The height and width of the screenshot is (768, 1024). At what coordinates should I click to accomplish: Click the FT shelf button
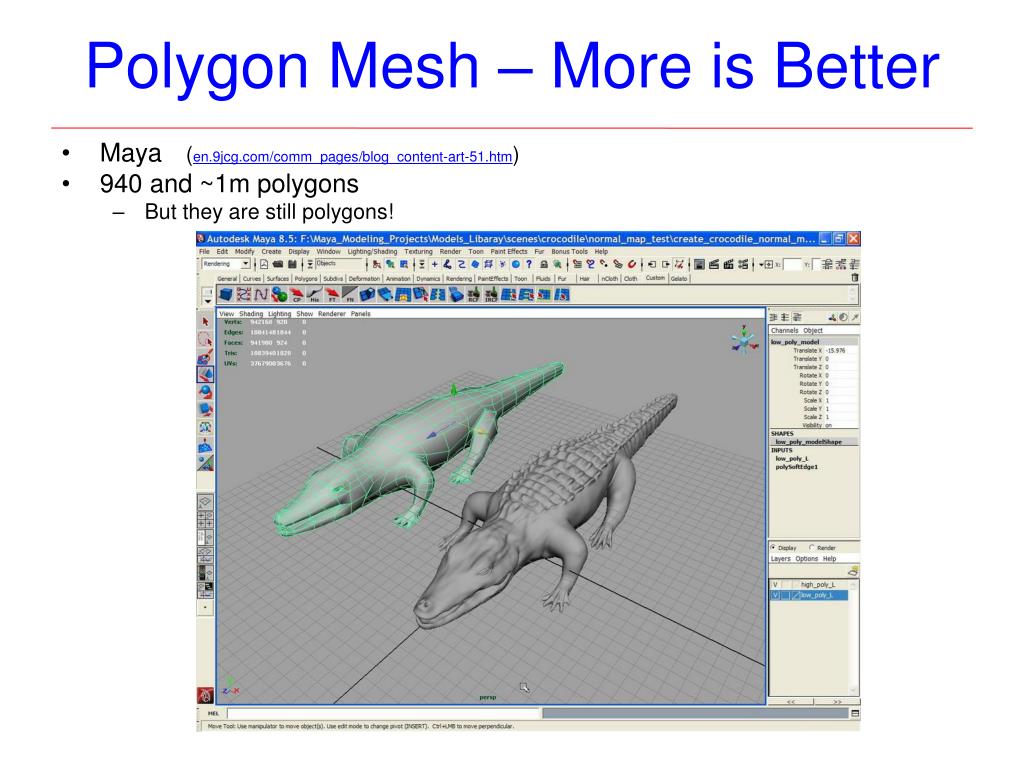[332, 295]
